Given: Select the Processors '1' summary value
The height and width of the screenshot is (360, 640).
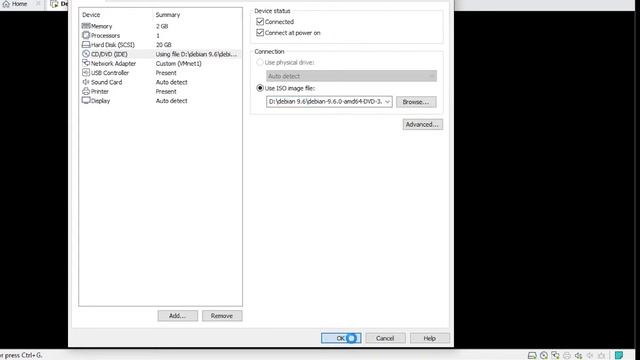Looking at the screenshot, I should 158,36.
